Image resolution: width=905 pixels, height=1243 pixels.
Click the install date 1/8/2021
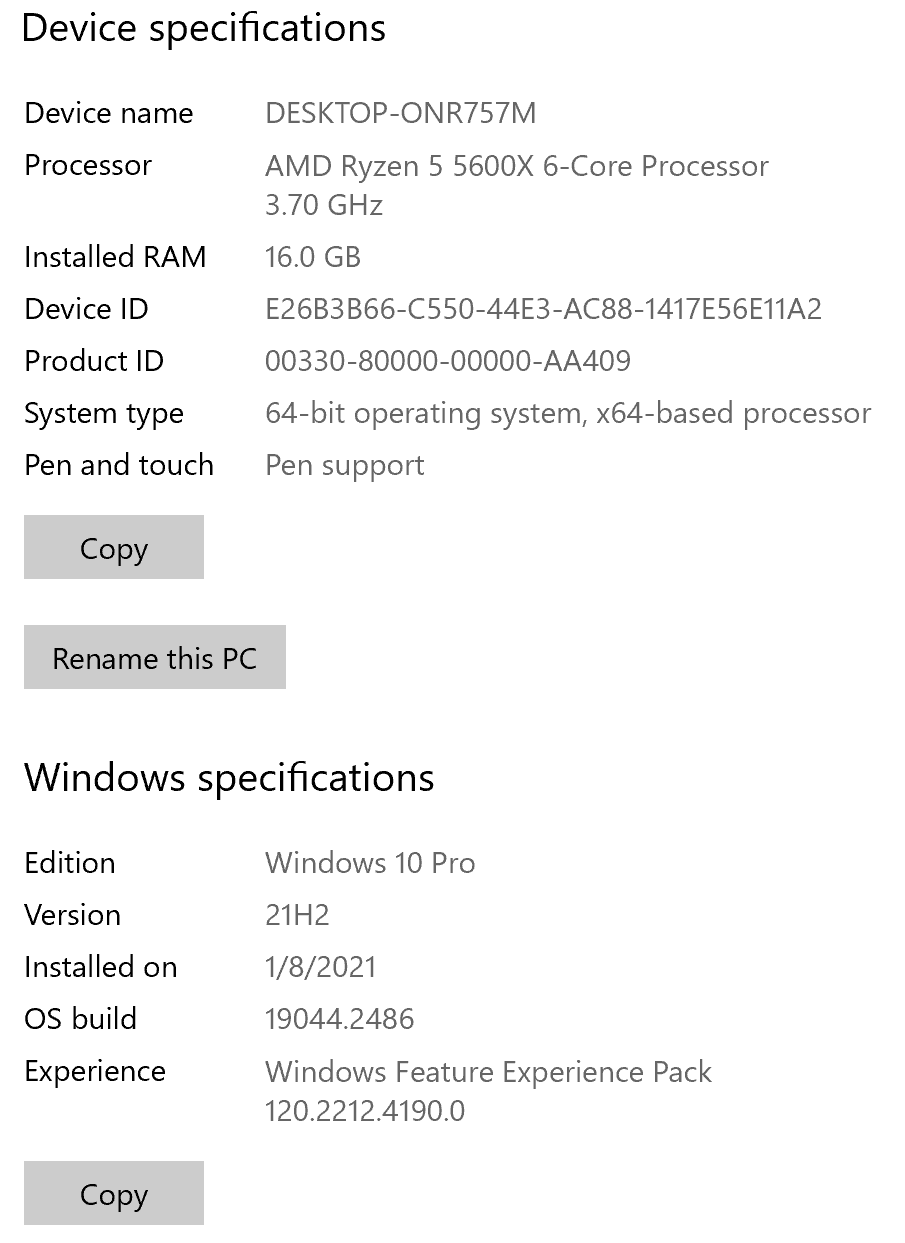[320, 967]
